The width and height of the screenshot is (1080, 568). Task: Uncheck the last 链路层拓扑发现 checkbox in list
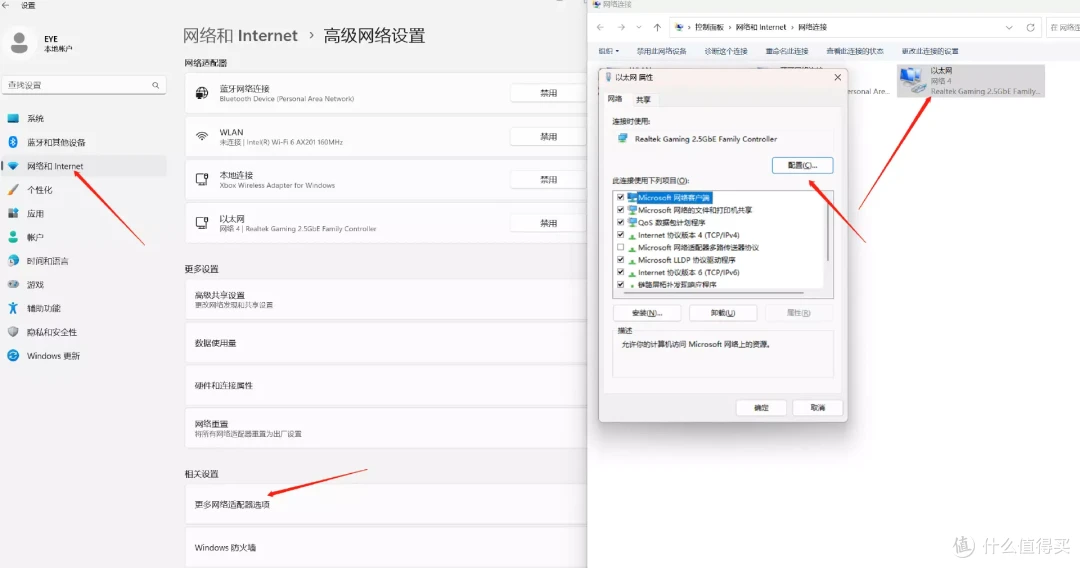621,284
